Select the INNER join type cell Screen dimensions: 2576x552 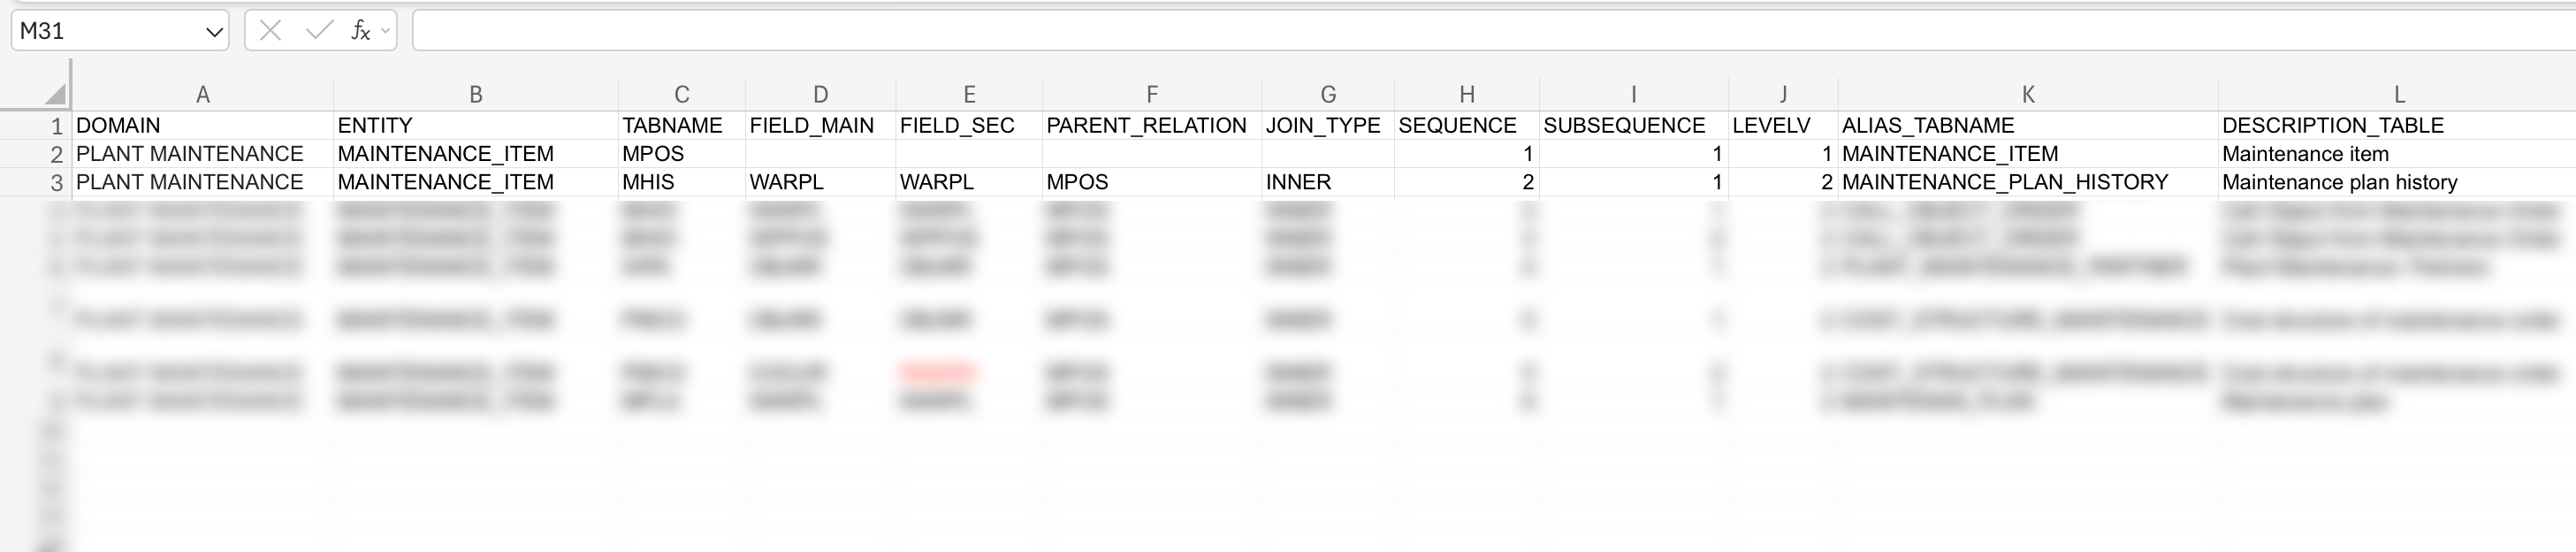(1328, 183)
